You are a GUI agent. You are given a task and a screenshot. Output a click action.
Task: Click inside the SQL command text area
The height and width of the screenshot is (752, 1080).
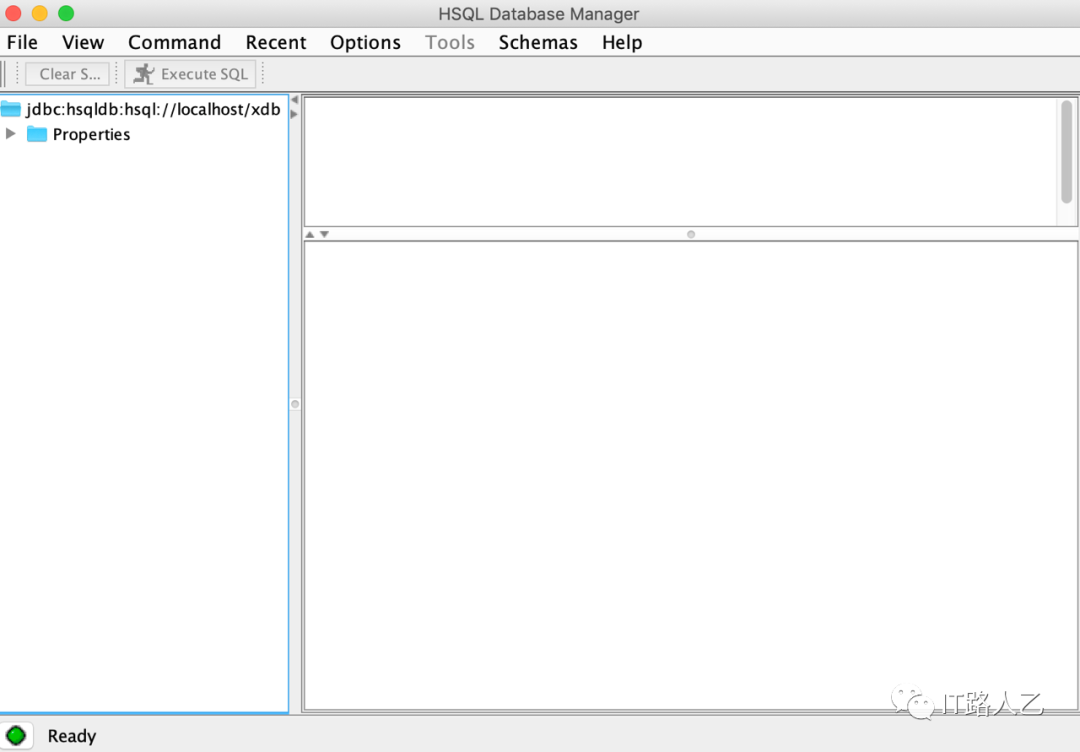(x=681, y=162)
